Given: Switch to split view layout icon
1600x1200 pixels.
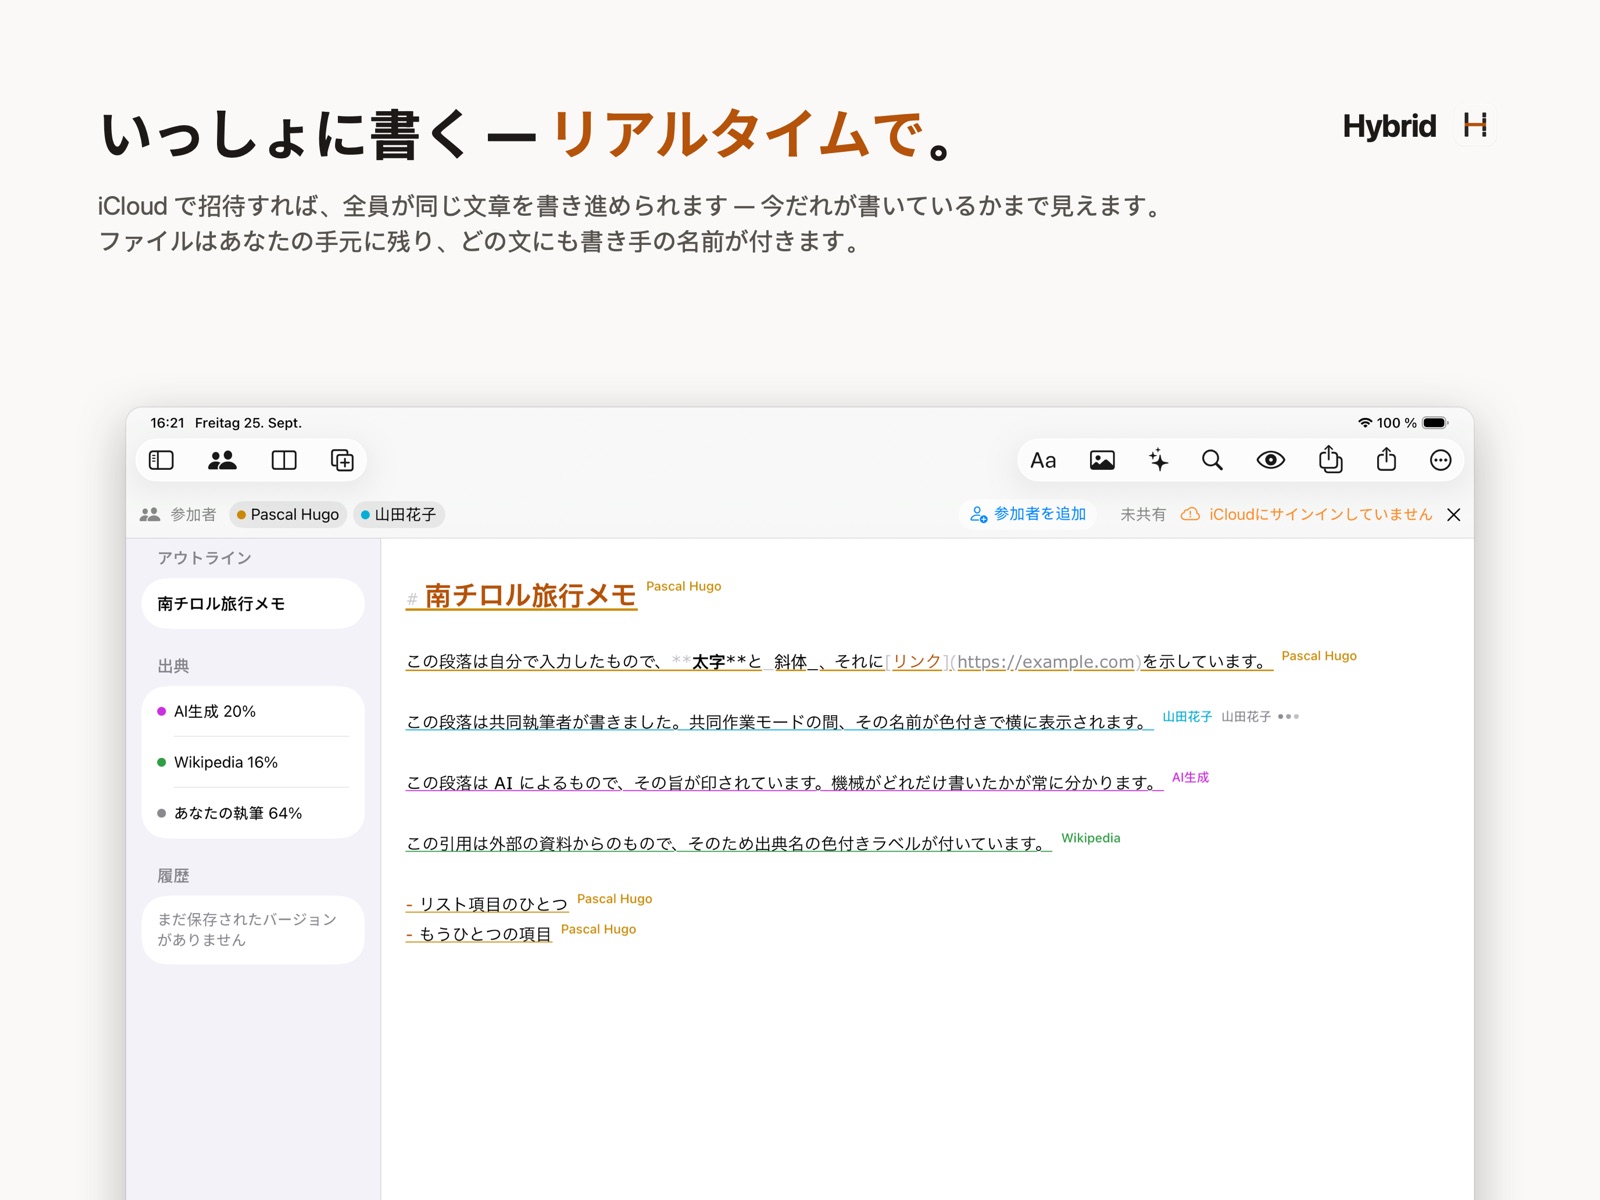Looking at the screenshot, I should (284, 460).
